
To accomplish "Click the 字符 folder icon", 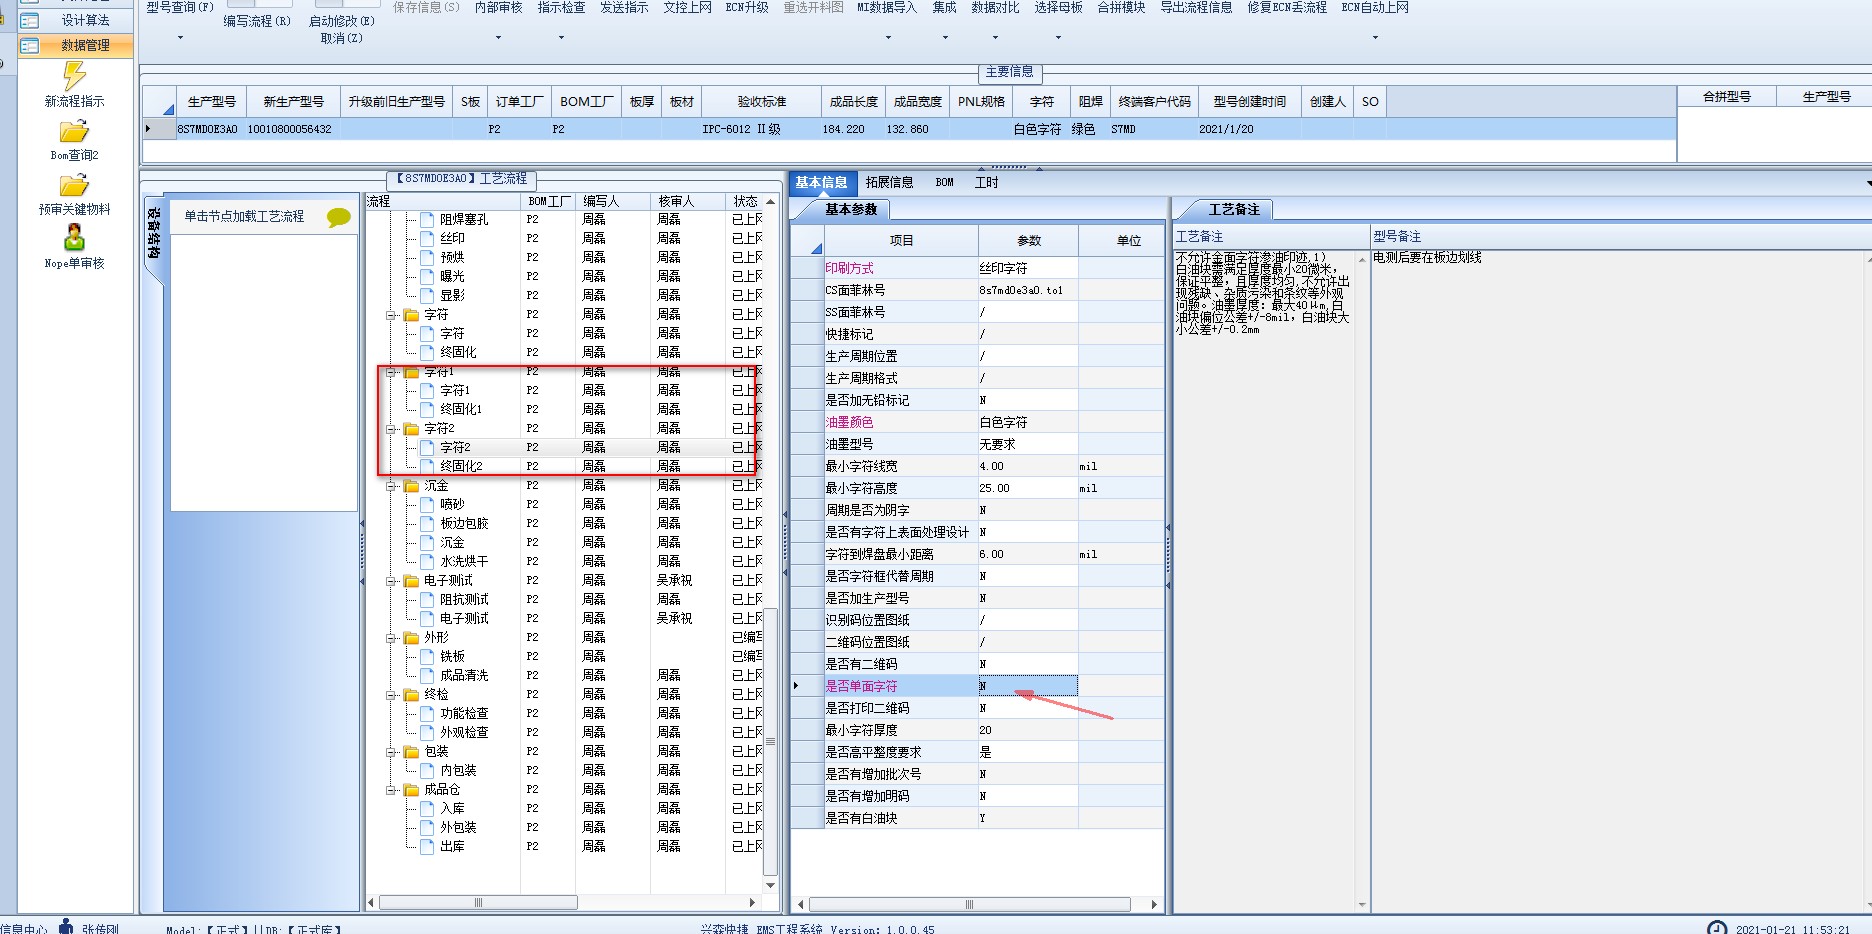I will 411,314.
